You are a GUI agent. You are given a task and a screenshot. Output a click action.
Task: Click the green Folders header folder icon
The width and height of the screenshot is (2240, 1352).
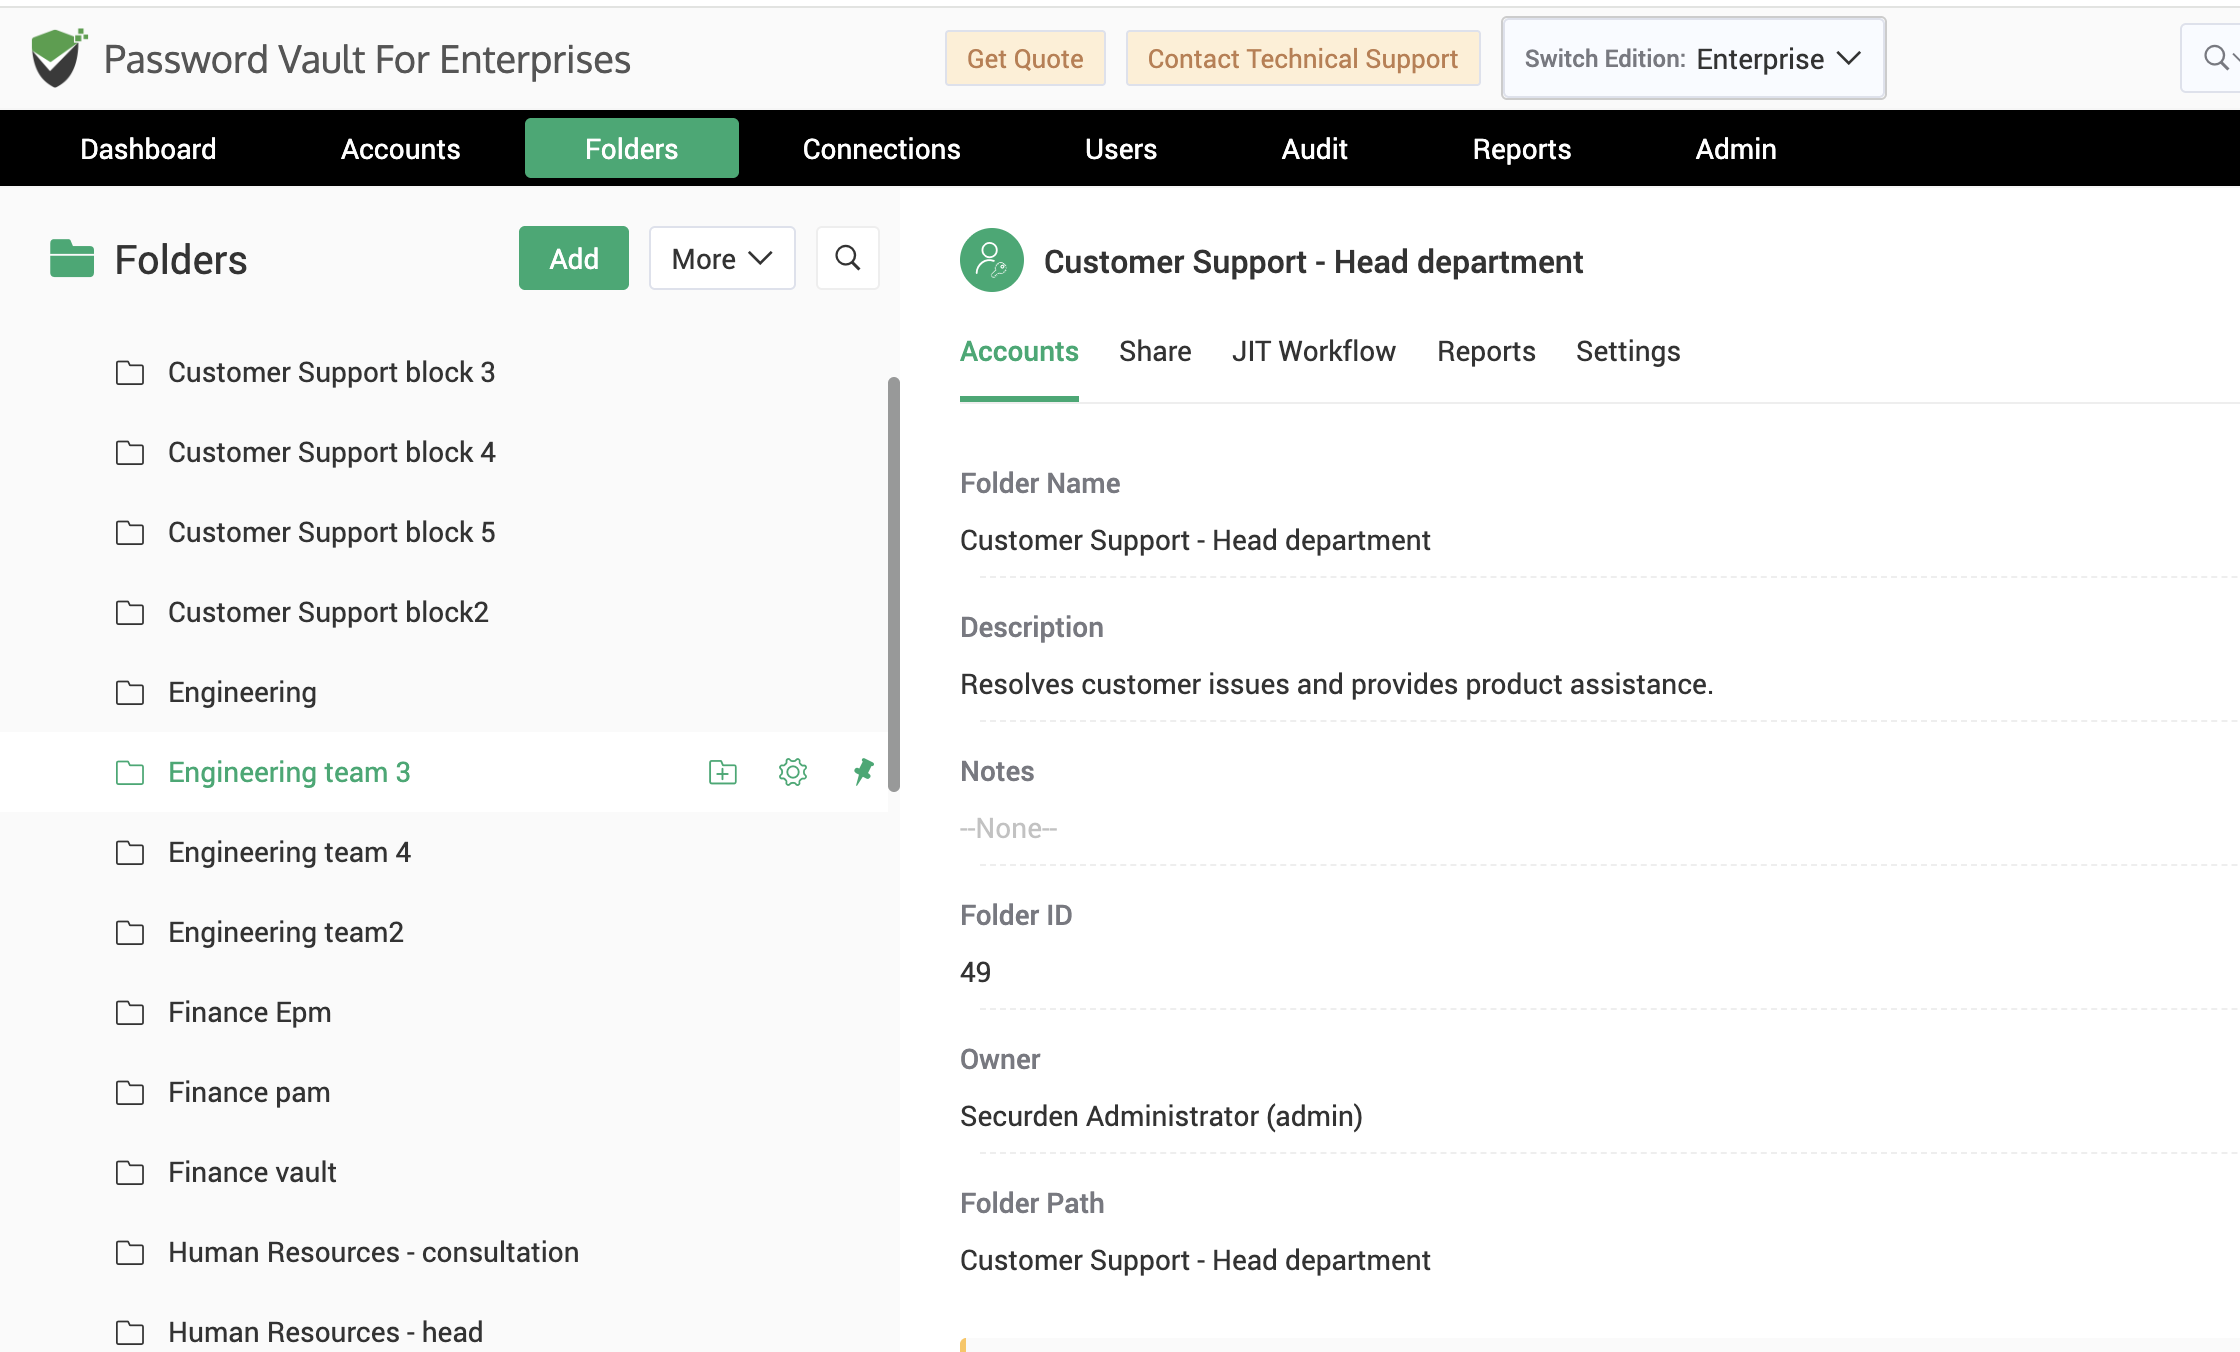(x=72, y=259)
